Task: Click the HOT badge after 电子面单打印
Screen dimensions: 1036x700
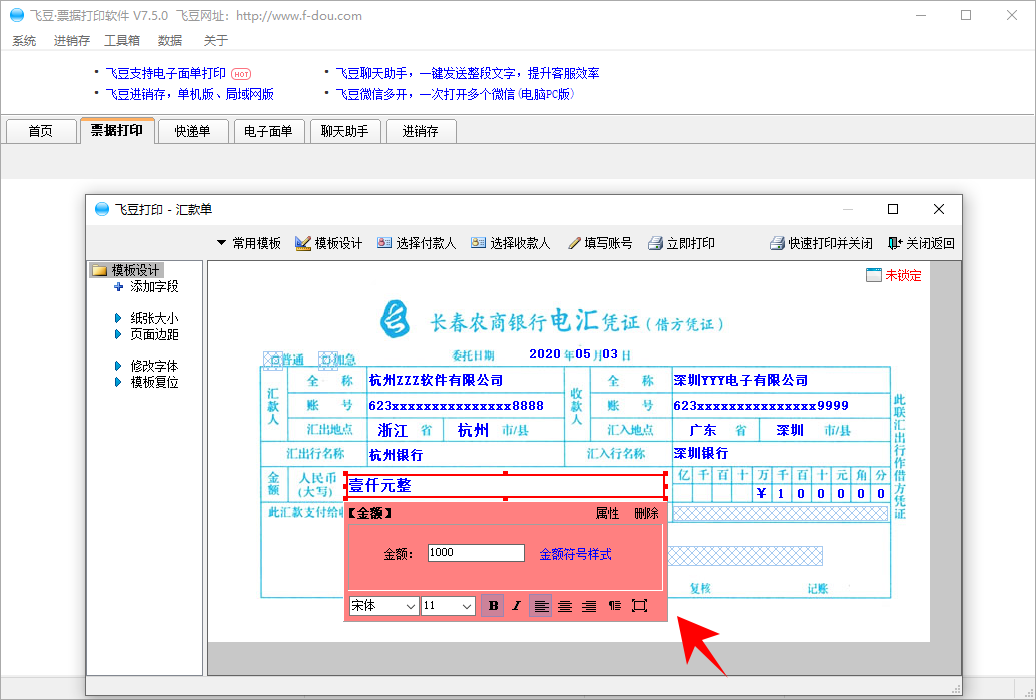Action: point(241,74)
